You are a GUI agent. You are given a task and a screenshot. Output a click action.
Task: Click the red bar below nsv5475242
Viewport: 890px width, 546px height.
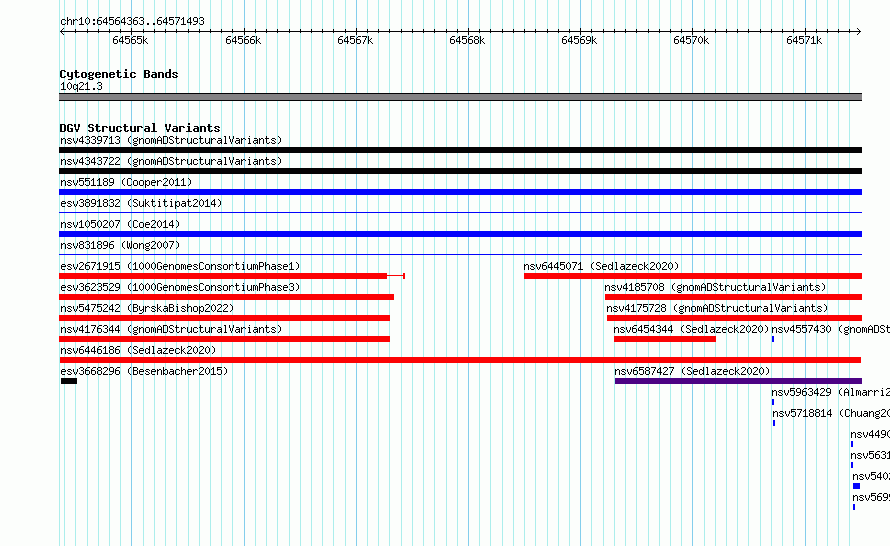pyautogui.click(x=224, y=318)
